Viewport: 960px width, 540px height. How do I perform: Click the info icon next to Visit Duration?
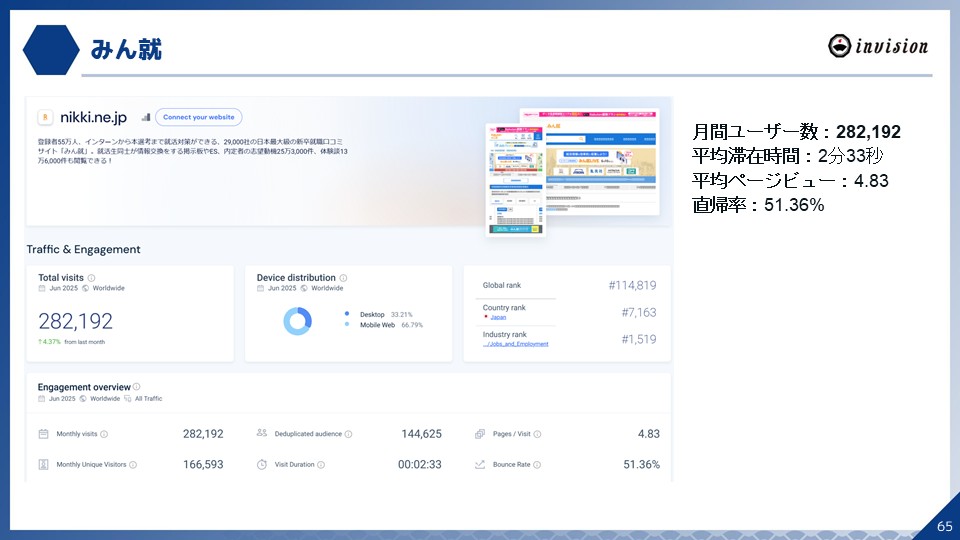pos(321,465)
